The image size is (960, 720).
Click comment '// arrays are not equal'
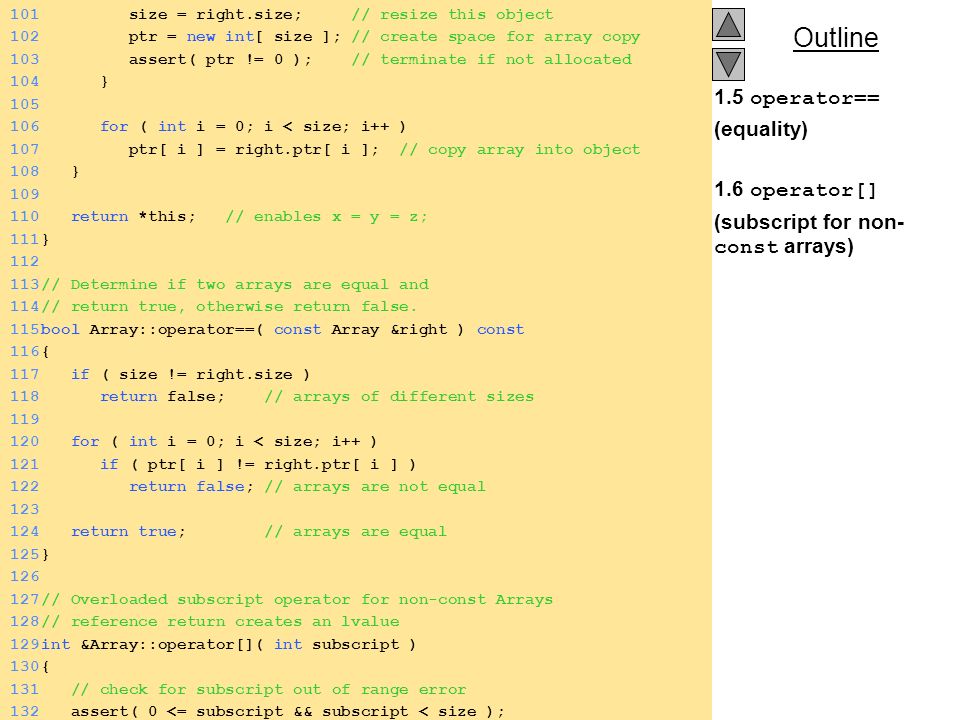375,487
